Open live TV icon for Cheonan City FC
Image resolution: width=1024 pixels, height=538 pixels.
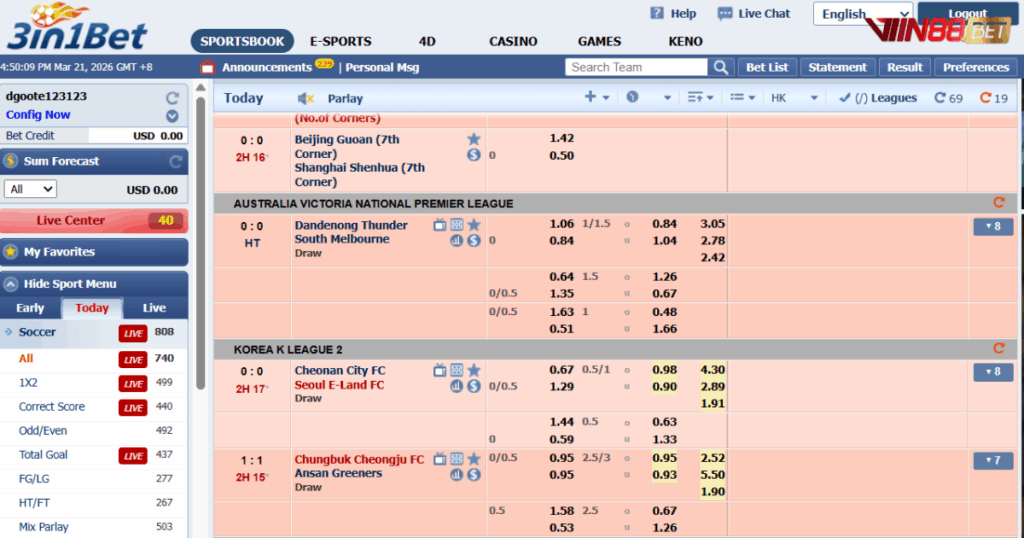pos(440,371)
